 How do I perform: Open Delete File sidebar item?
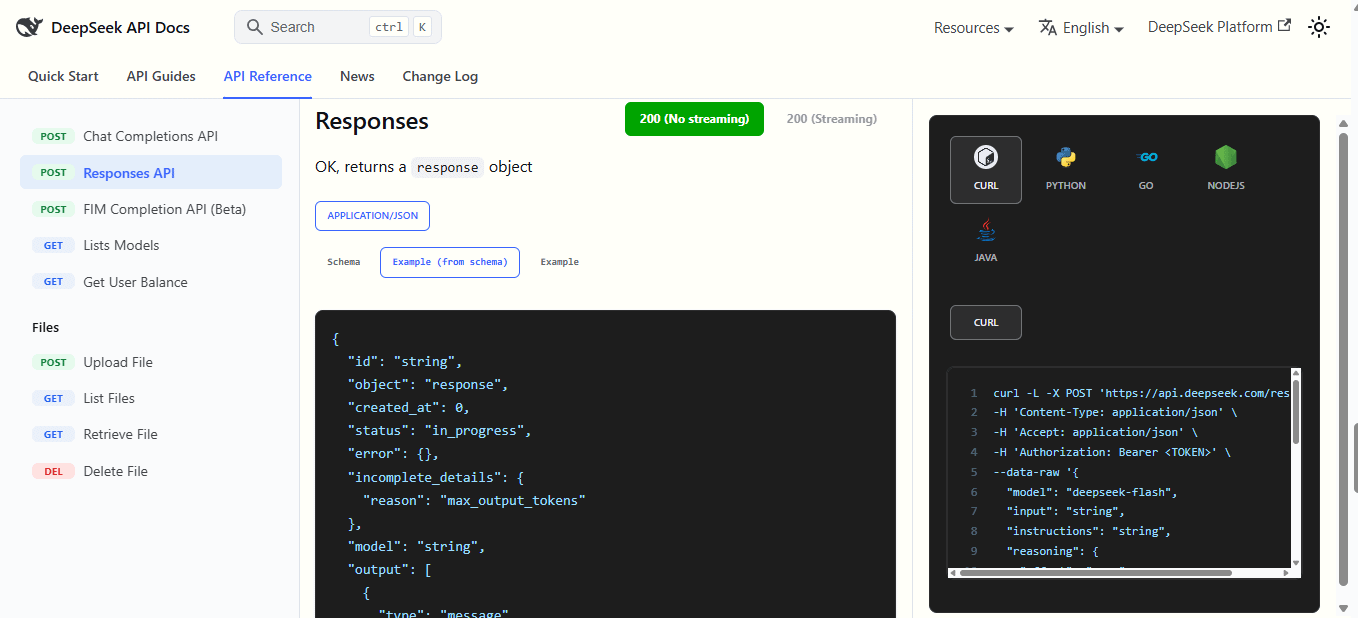[x=151, y=471]
